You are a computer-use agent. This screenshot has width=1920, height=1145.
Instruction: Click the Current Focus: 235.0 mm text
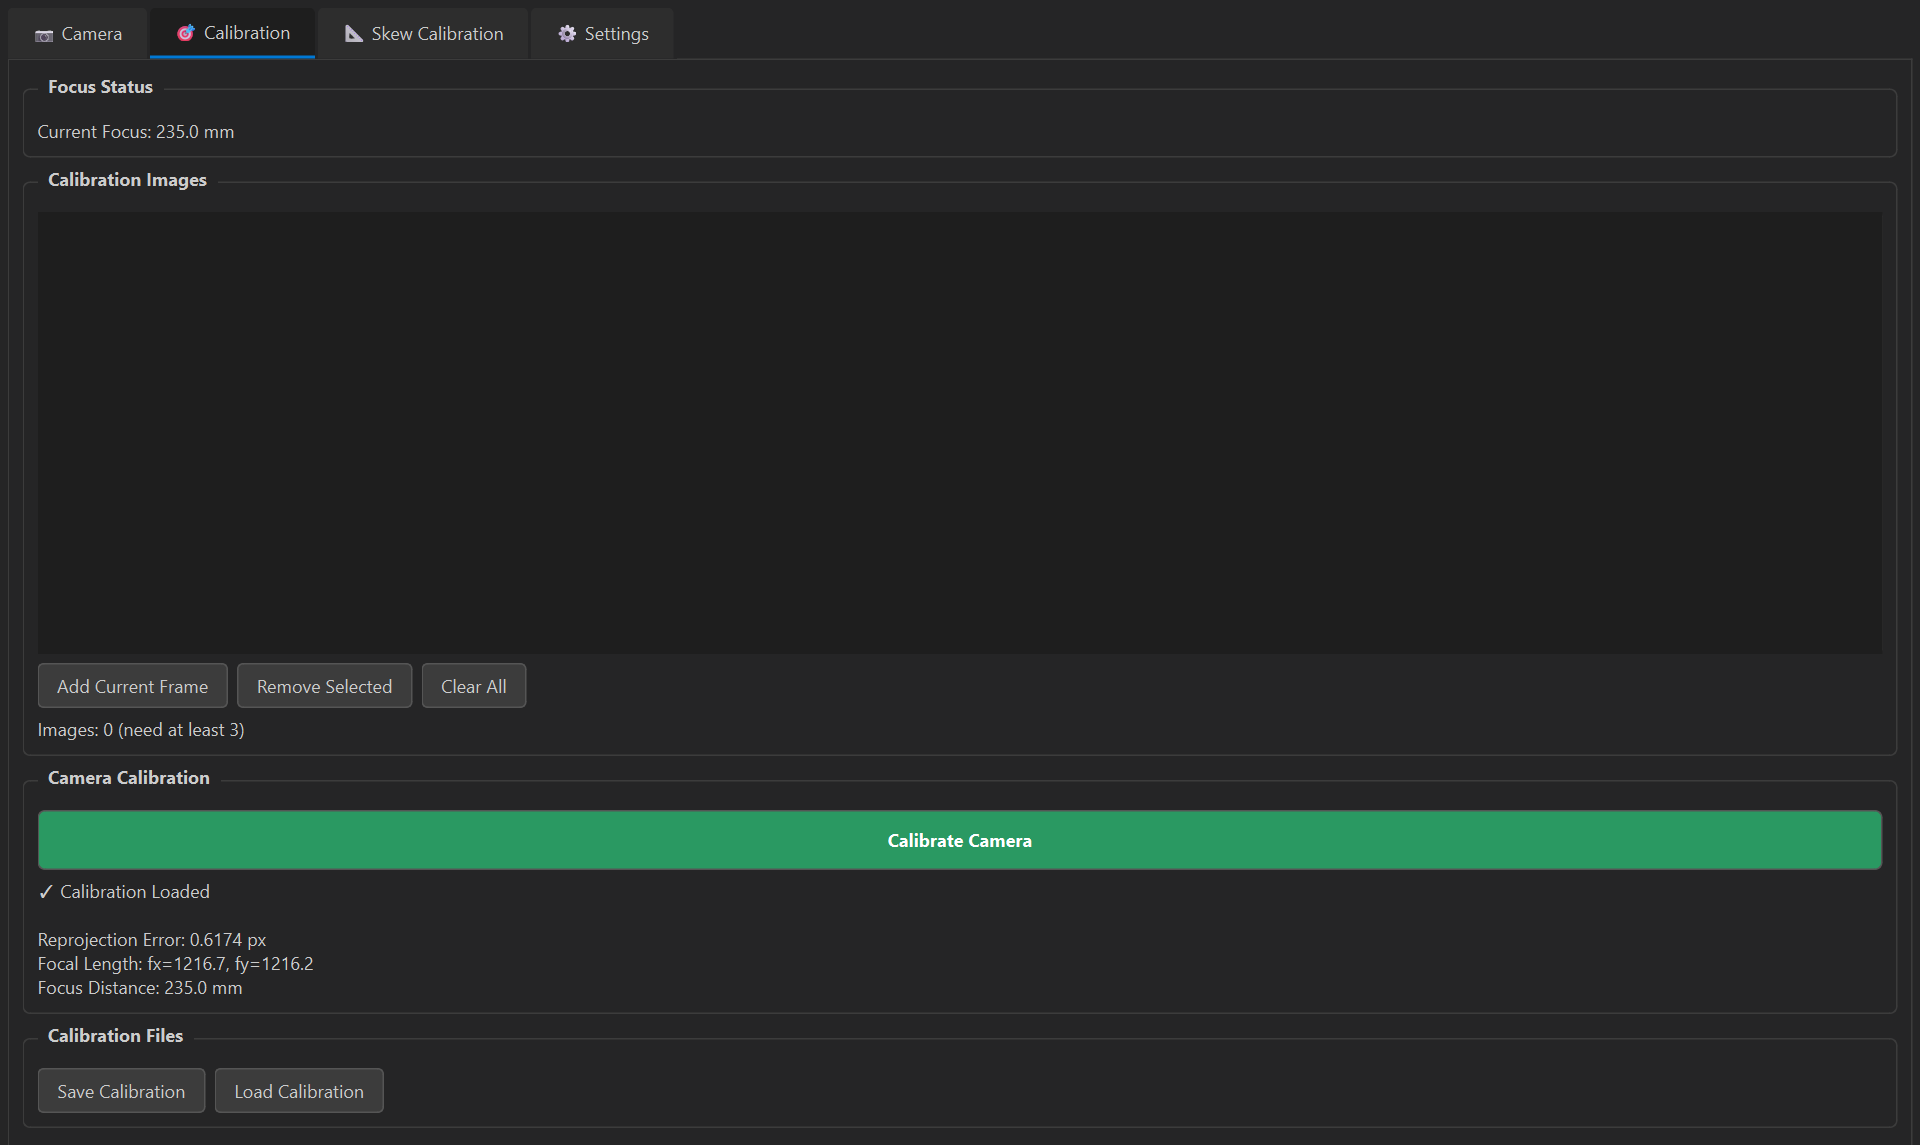click(136, 132)
